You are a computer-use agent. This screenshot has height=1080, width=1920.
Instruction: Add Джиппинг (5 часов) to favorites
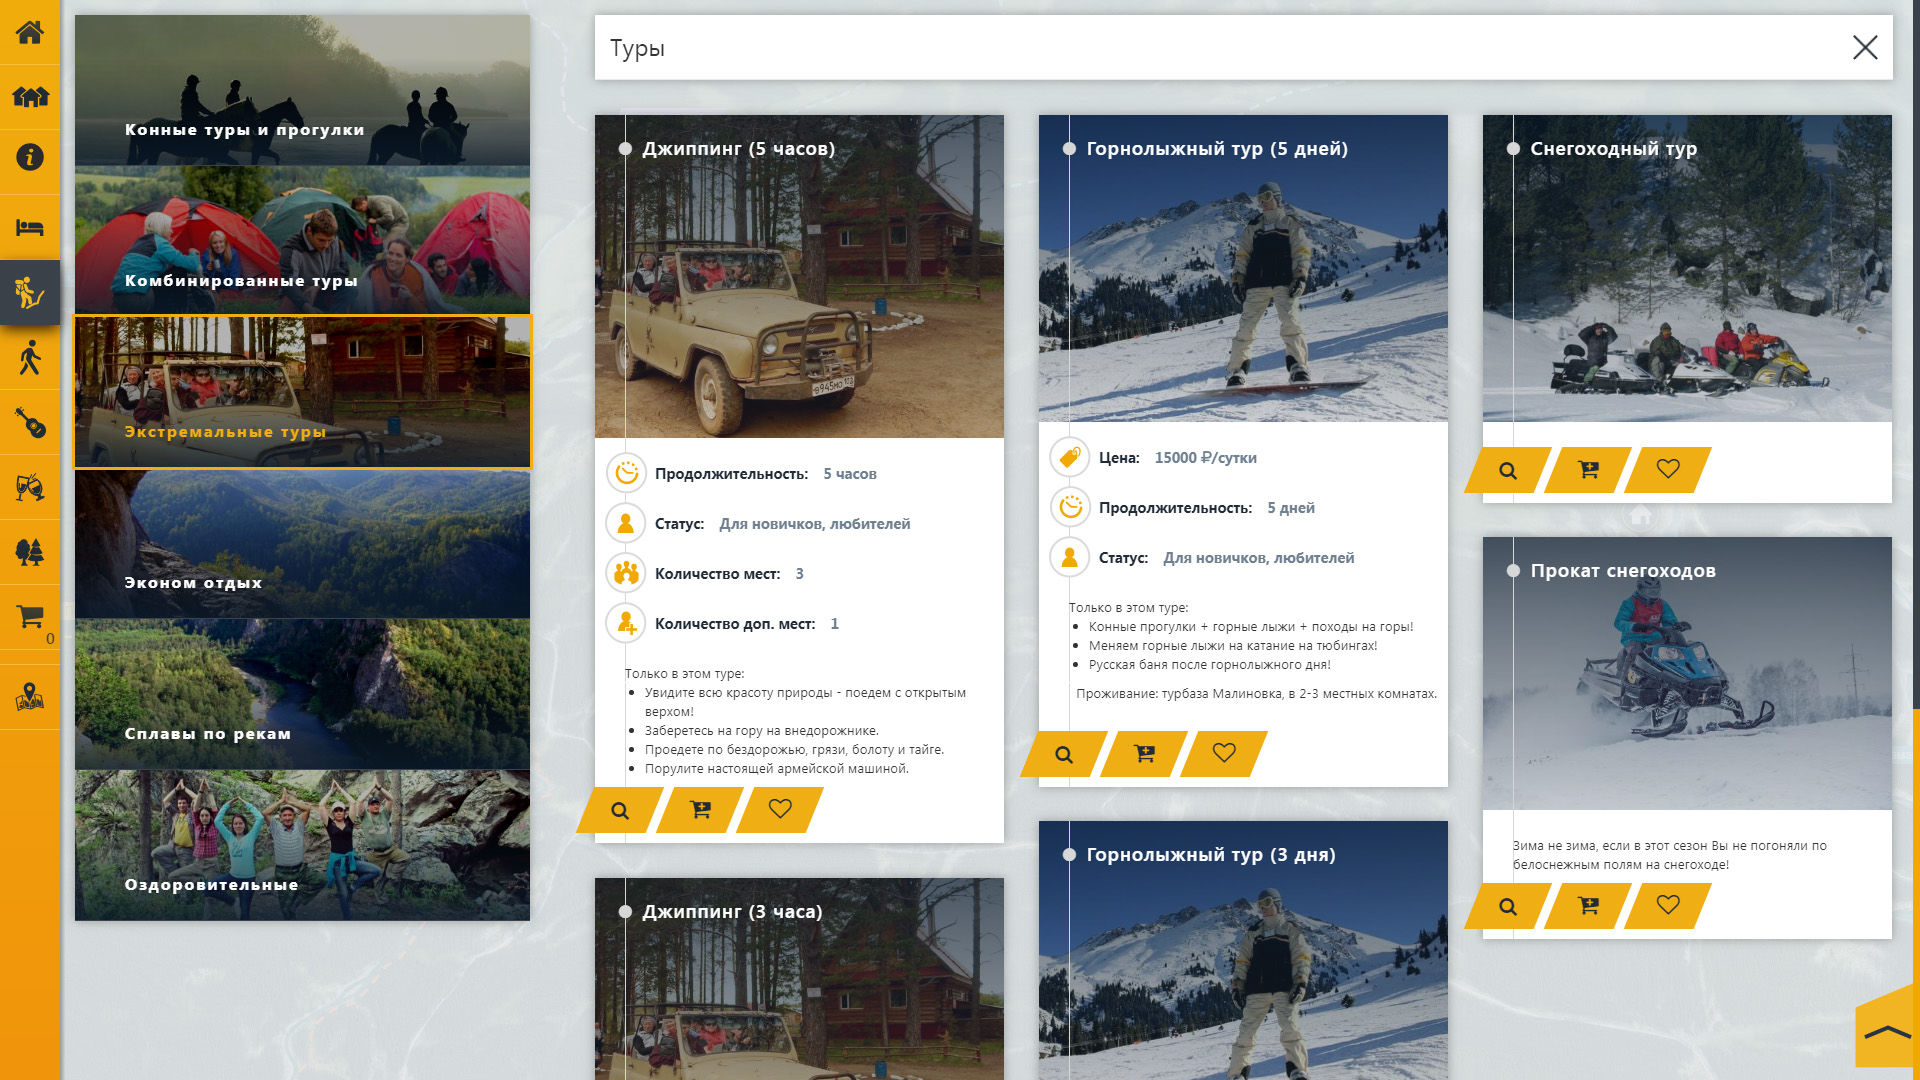click(x=780, y=809)
